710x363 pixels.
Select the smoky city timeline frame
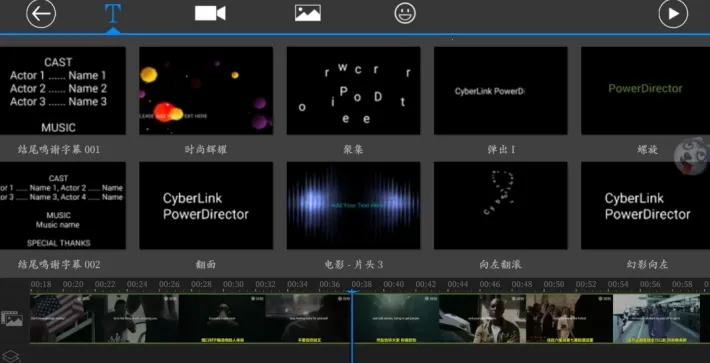pos(309,318)
